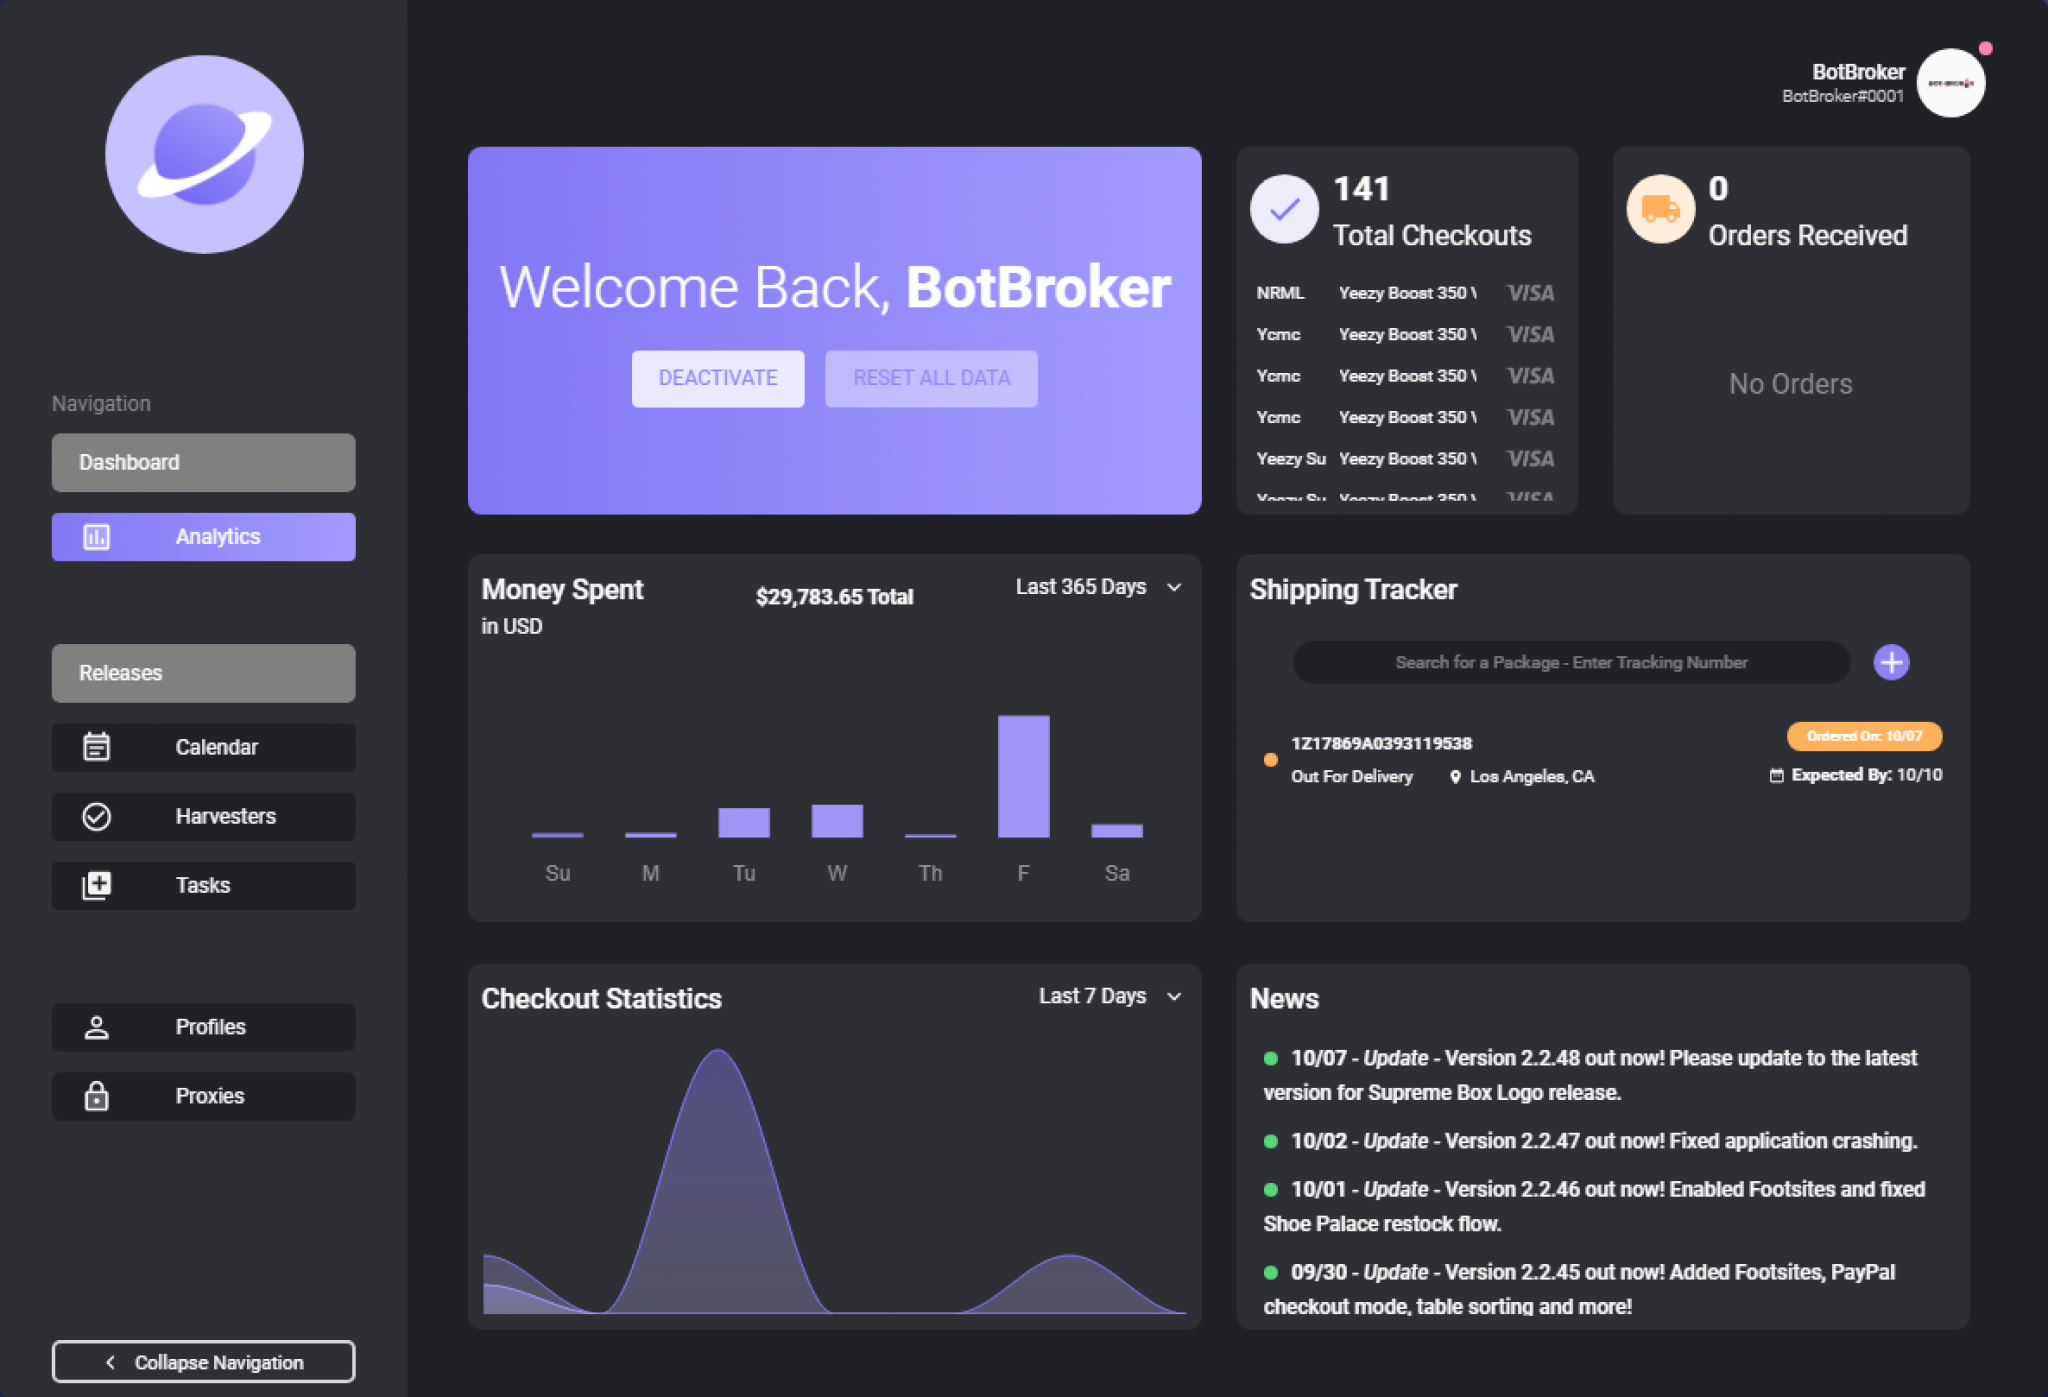Click the Los Angeles location pin icon
The width and height of the screenshot is (2048, 1397).
click(1455, 777)
